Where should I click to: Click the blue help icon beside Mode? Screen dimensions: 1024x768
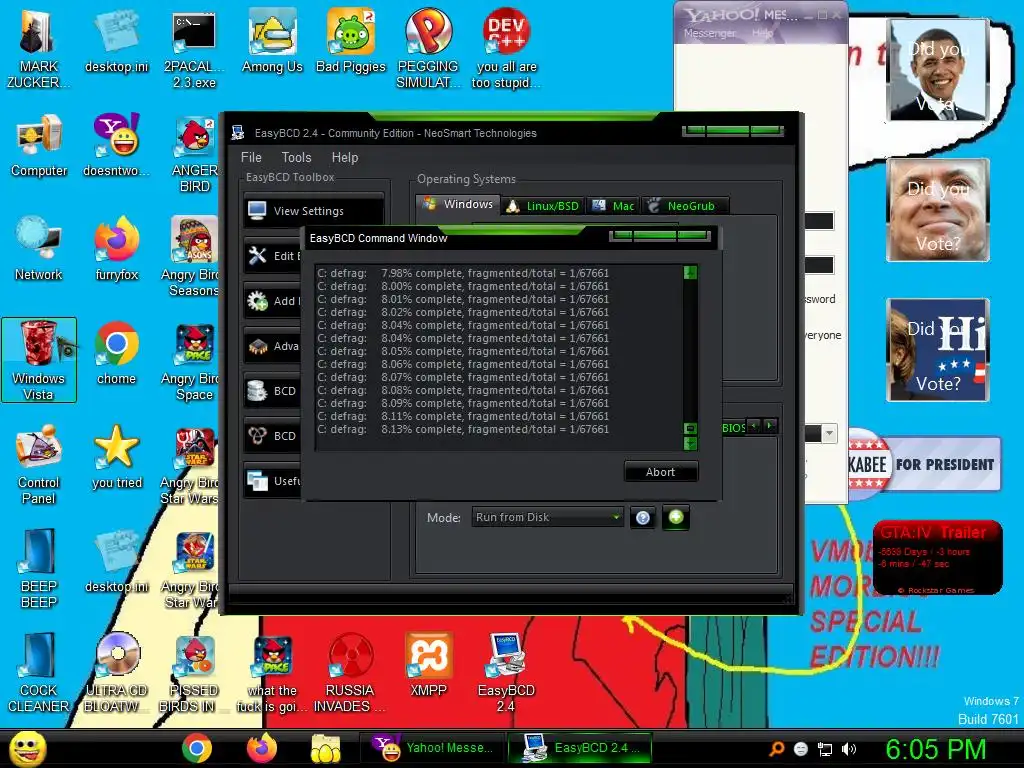(x=643, y=518)
